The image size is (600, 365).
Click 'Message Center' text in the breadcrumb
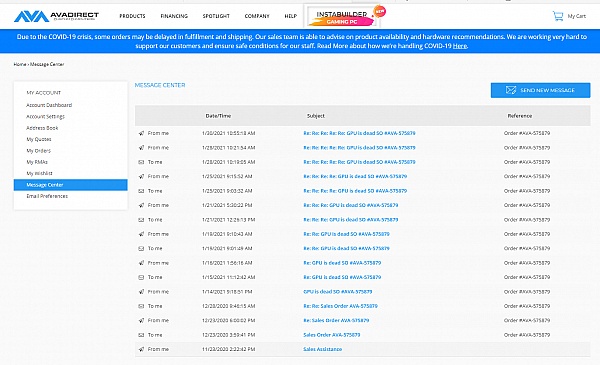[x=47, y=64]
